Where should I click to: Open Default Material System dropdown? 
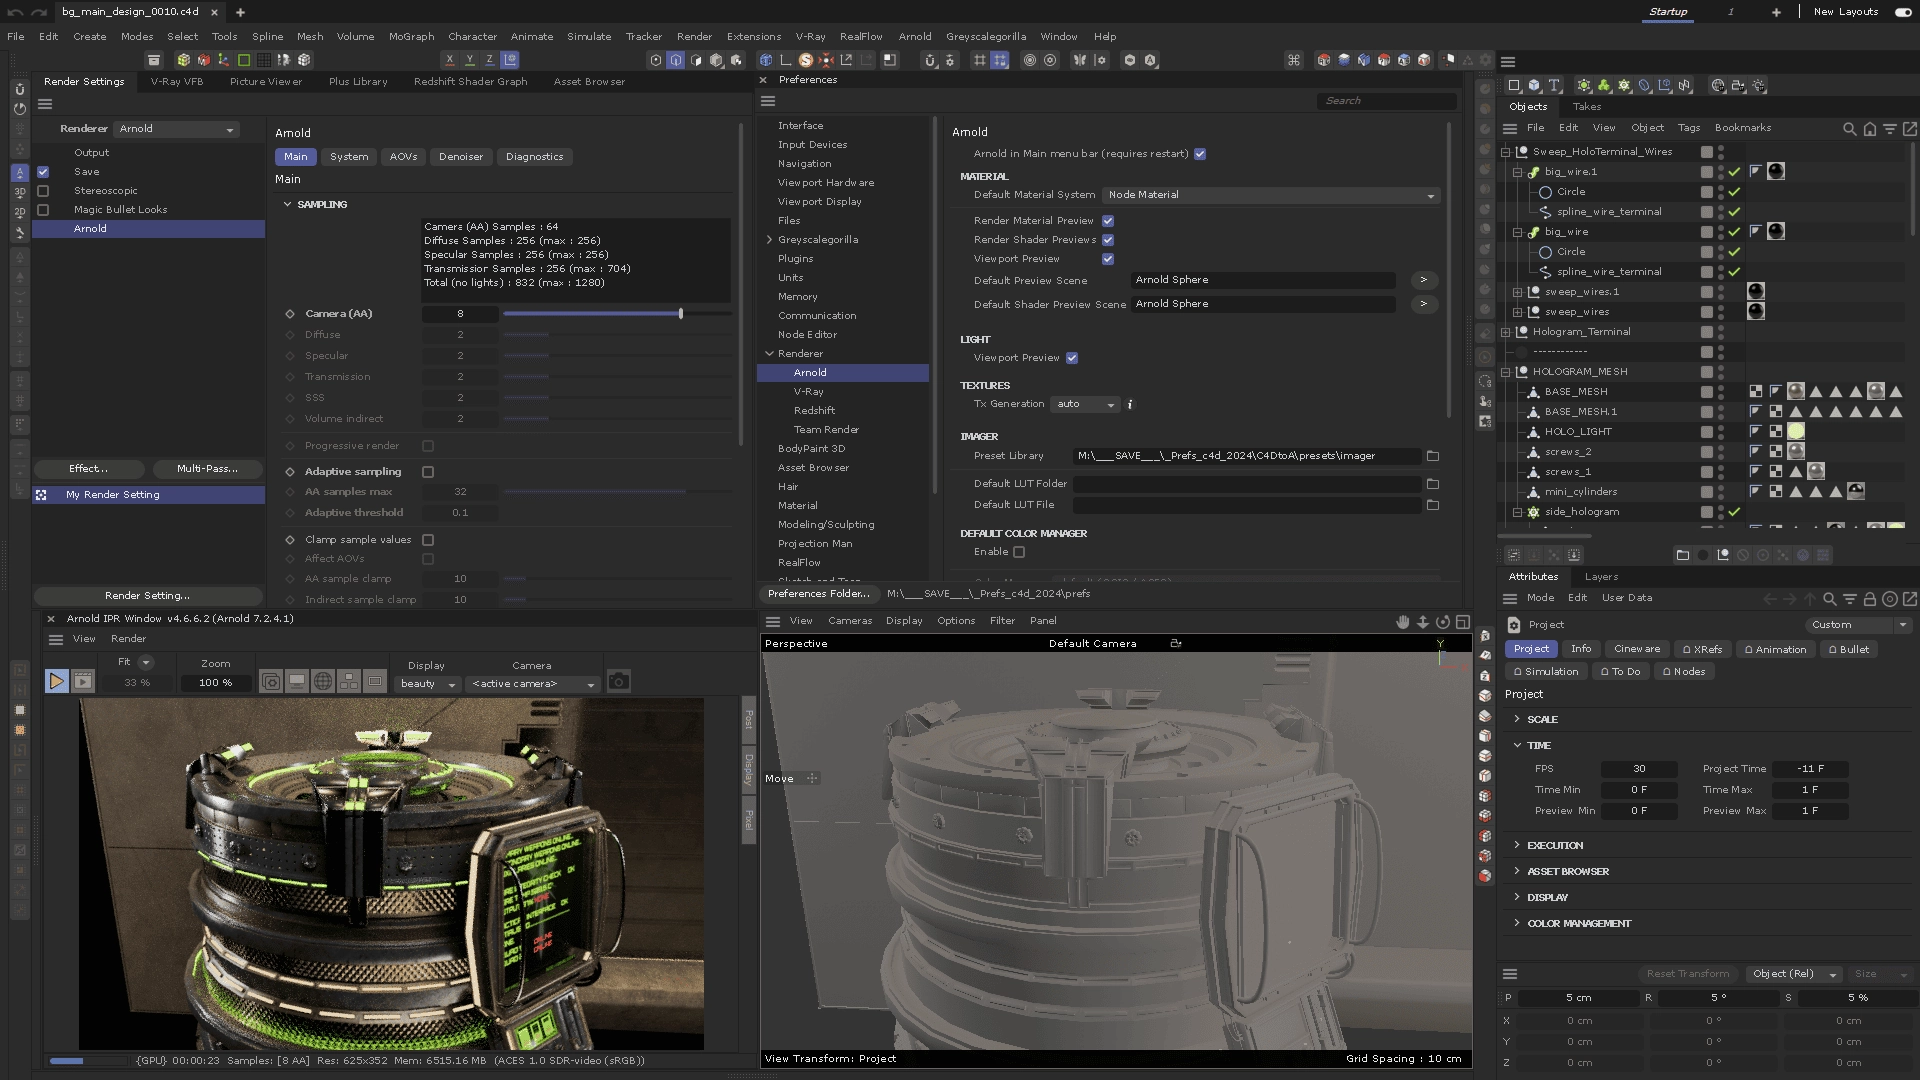tap(1270, 195)
